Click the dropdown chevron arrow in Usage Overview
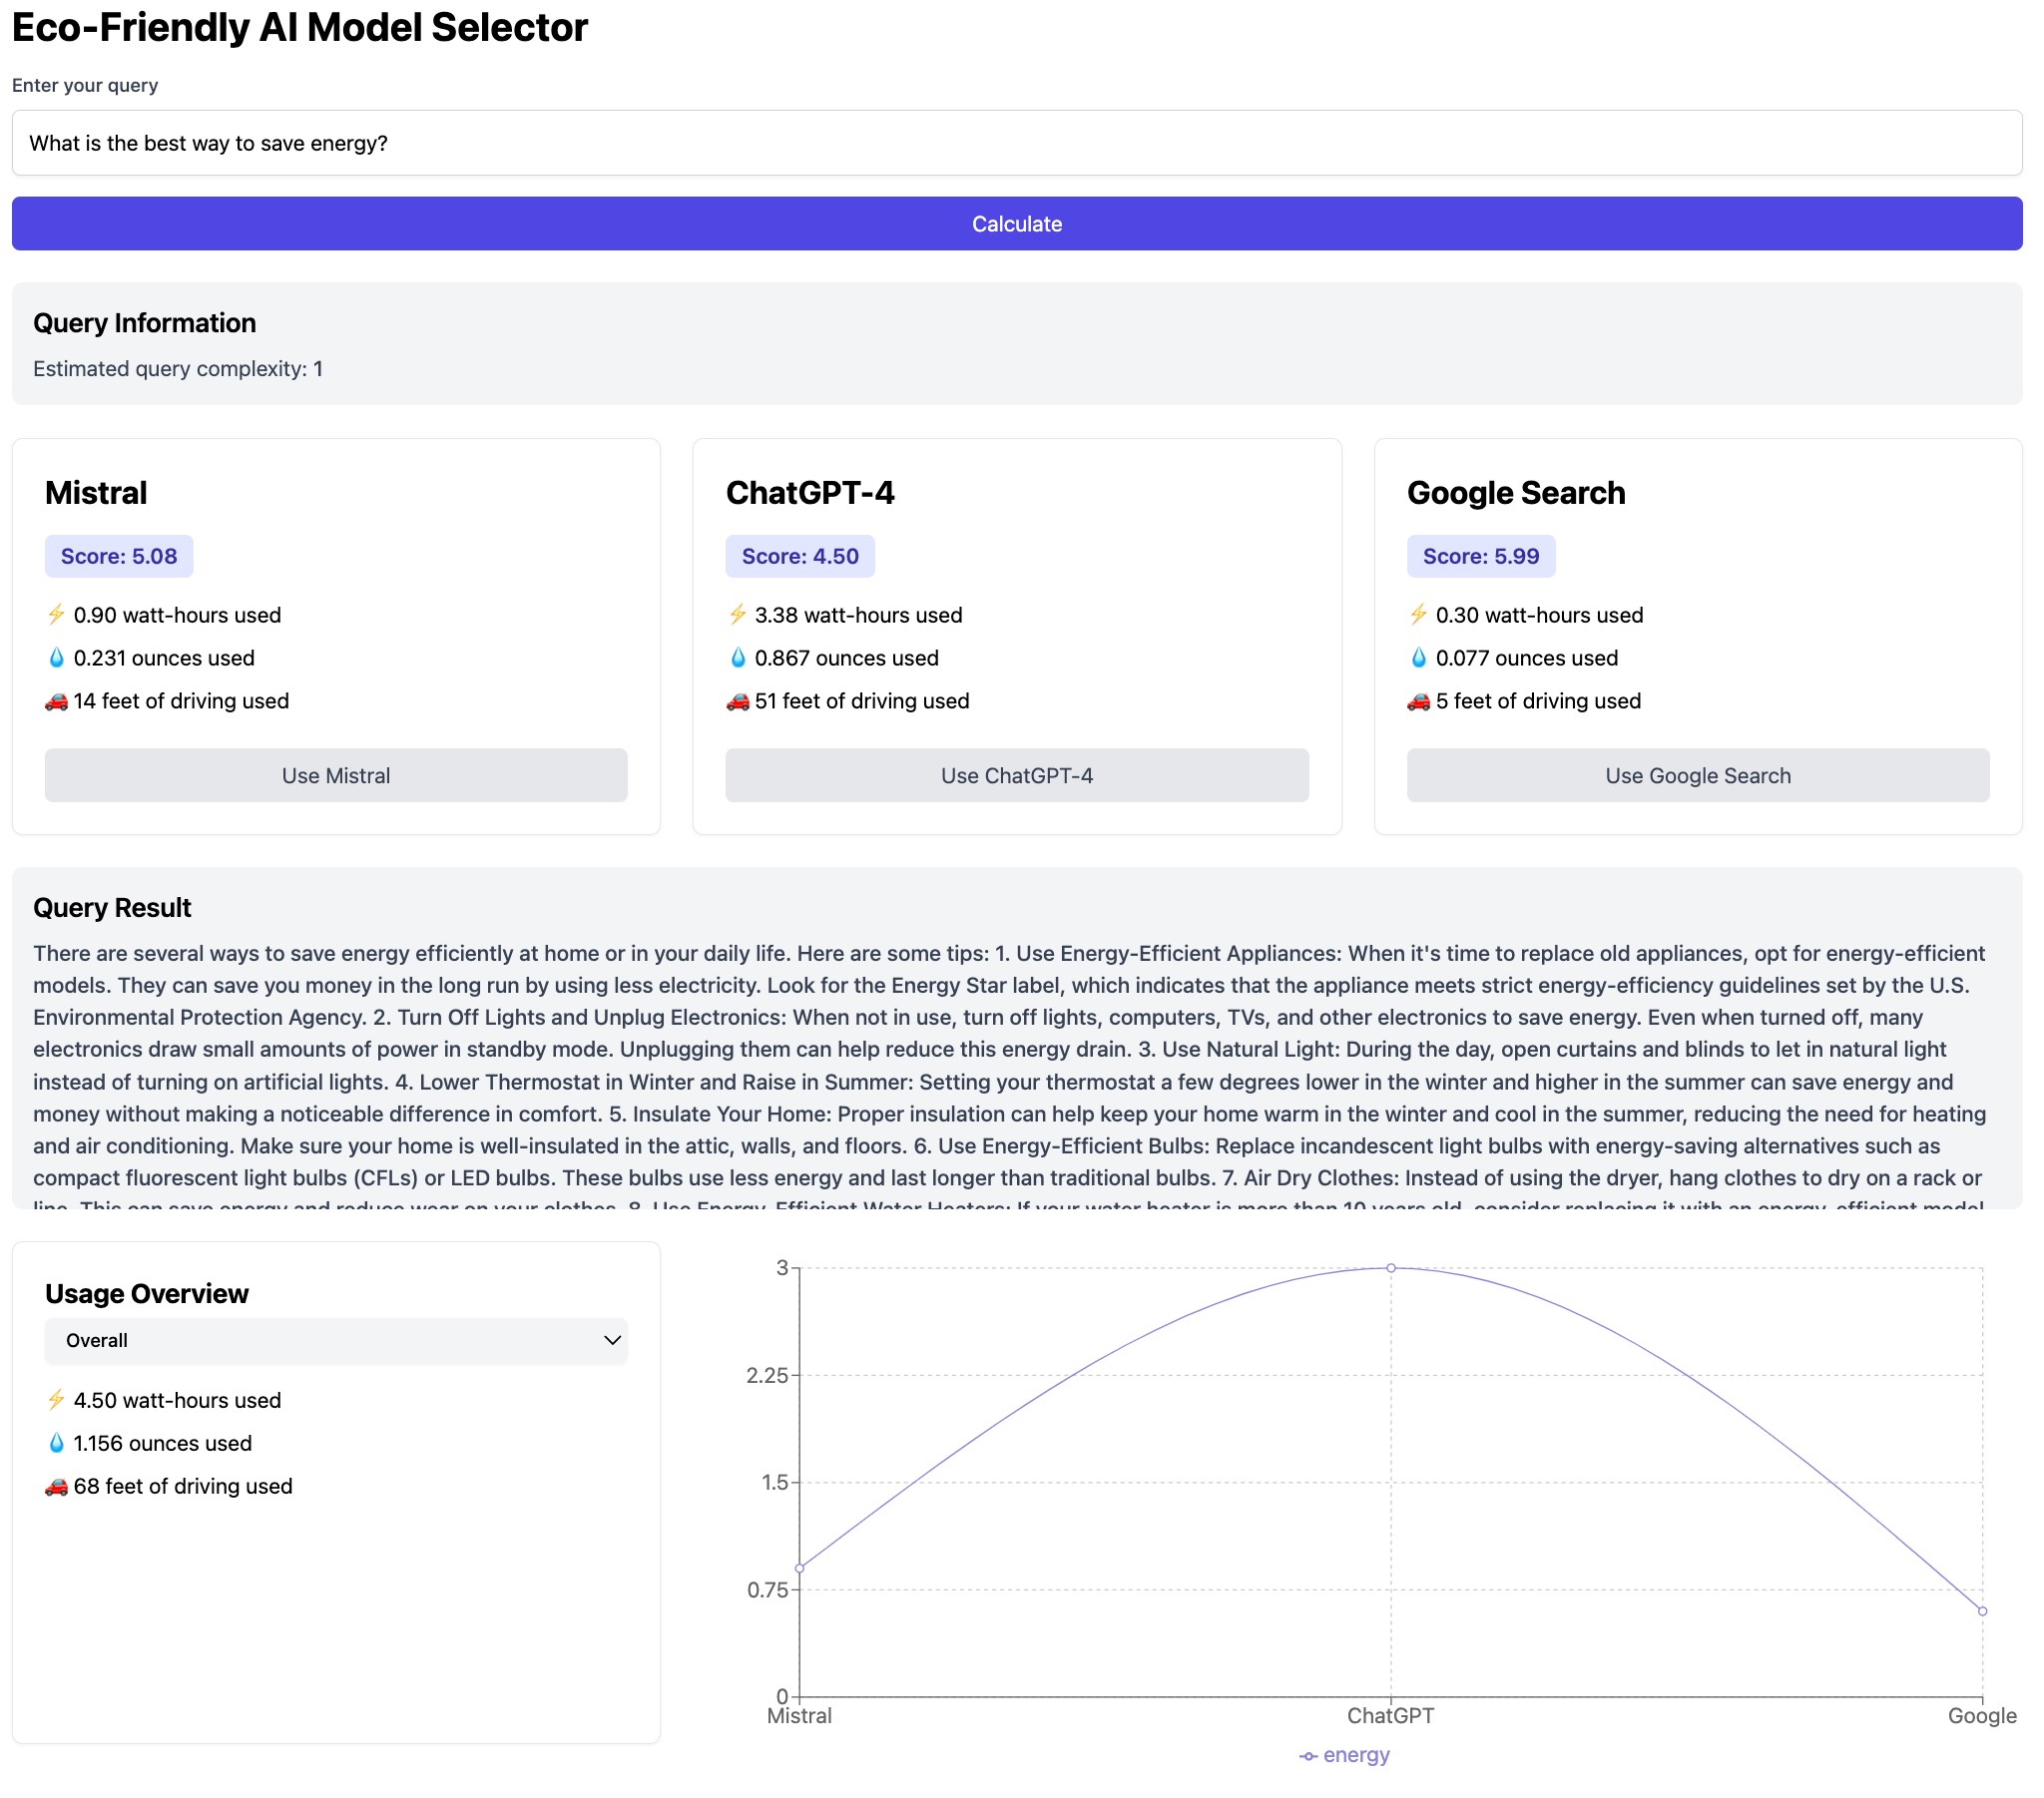The image size is (2044, 1798). point(612,1340)
